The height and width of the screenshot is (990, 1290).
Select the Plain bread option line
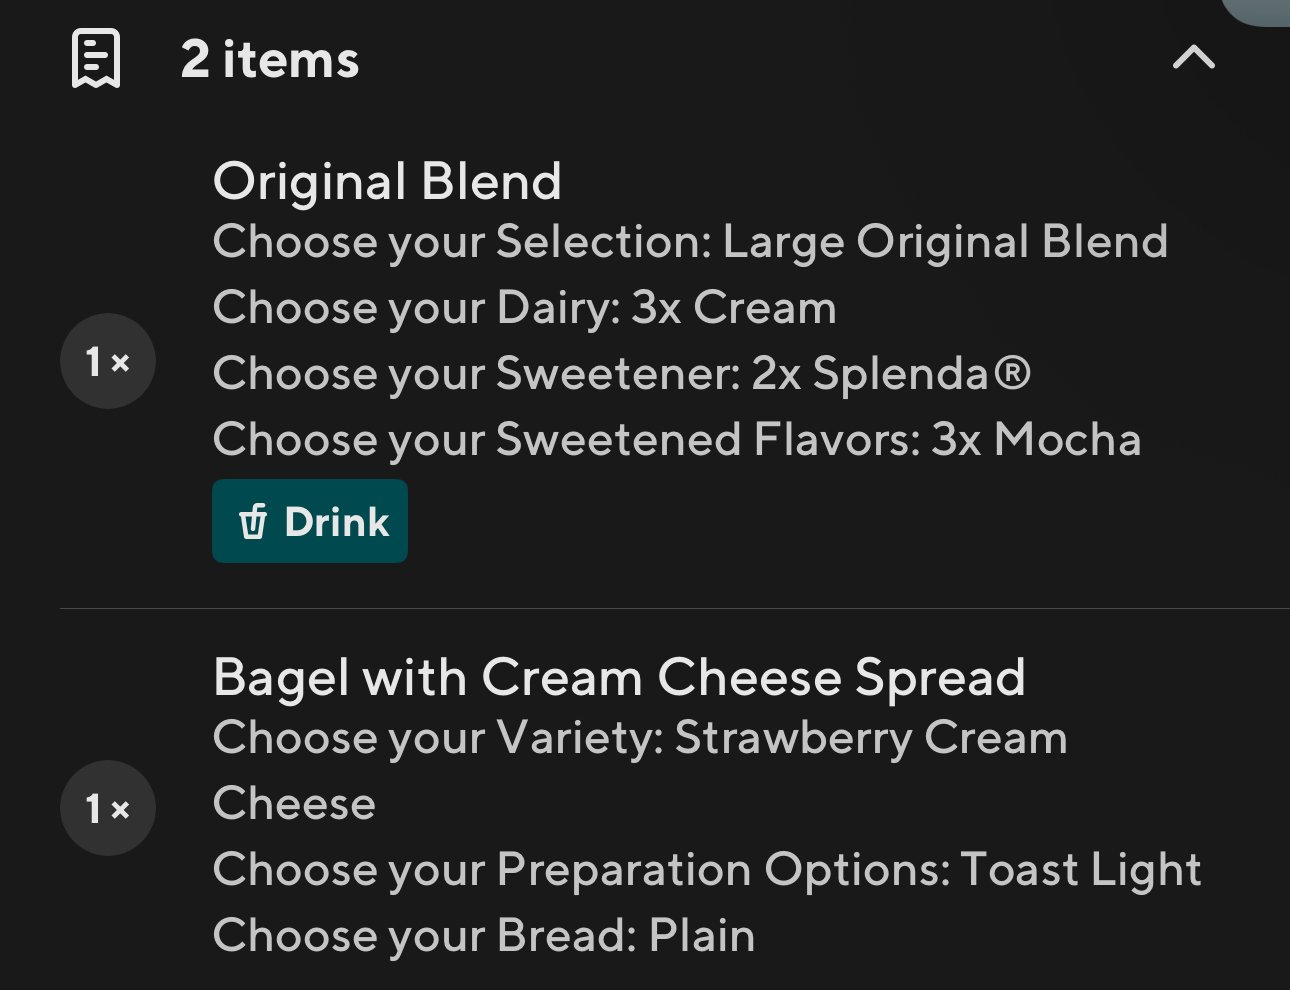484,936
